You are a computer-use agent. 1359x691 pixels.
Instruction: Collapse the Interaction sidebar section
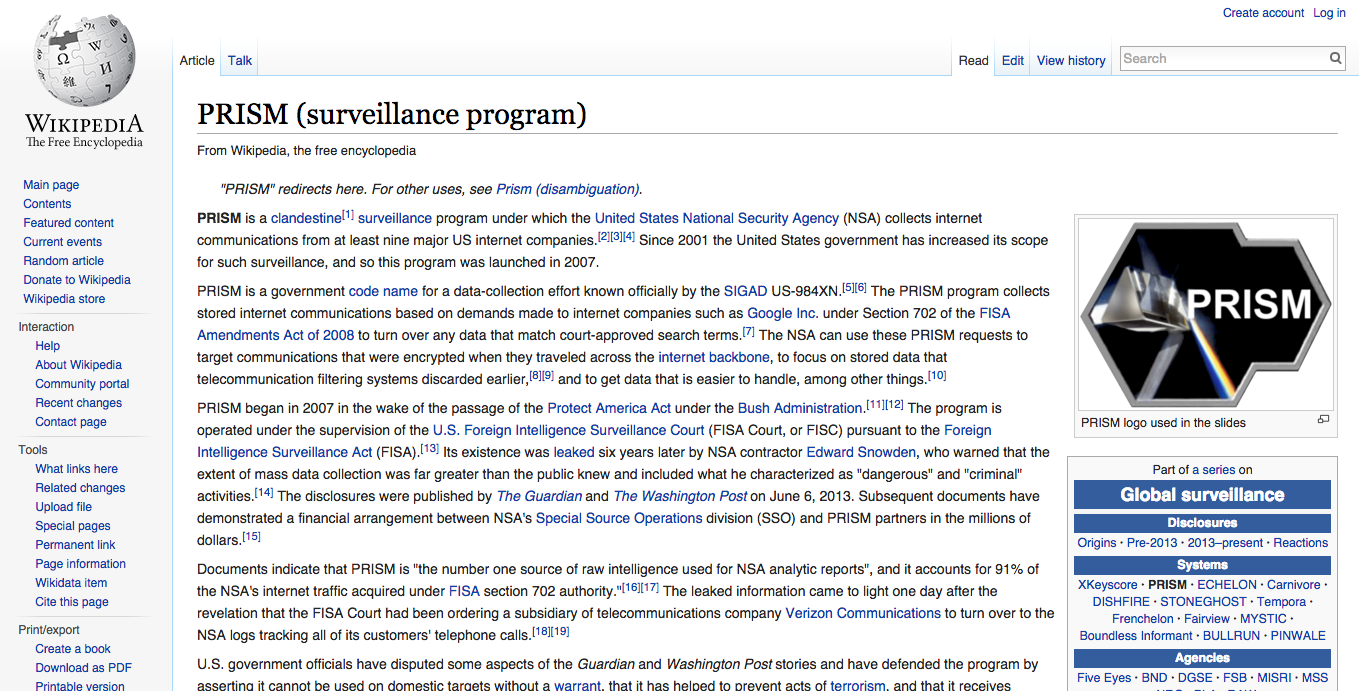(x=46, y=327)
